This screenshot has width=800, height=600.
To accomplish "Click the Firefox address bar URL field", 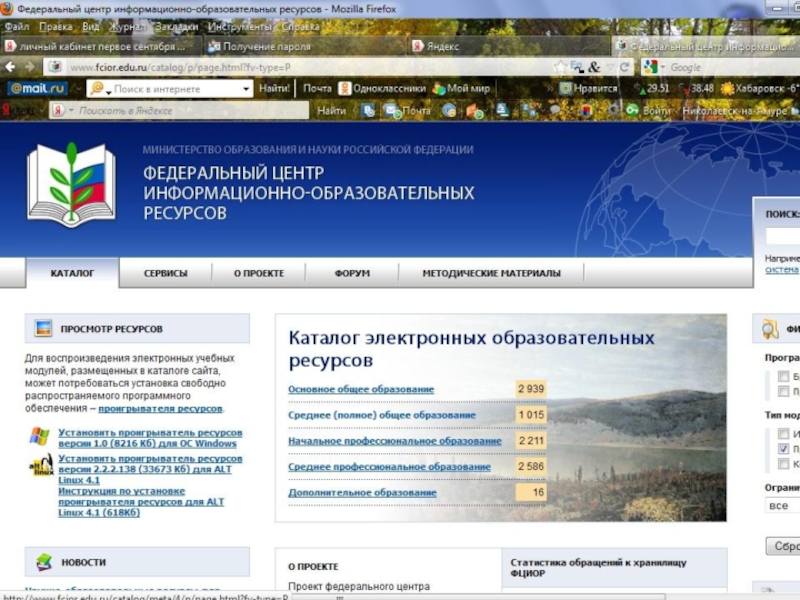I will tap(300, 67).
